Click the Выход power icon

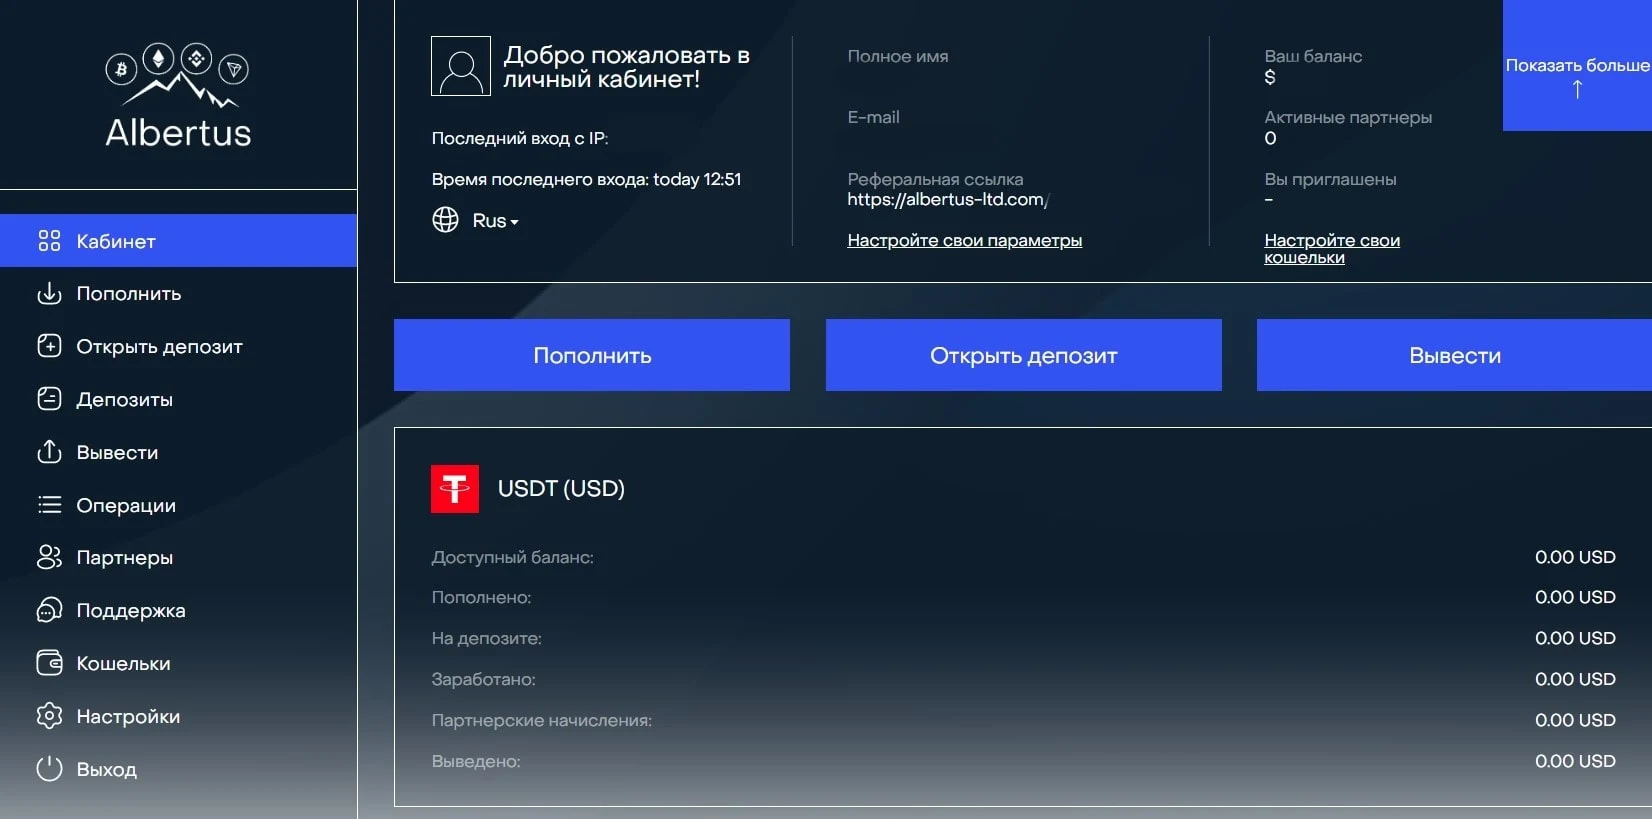click(x=49, y=769)
